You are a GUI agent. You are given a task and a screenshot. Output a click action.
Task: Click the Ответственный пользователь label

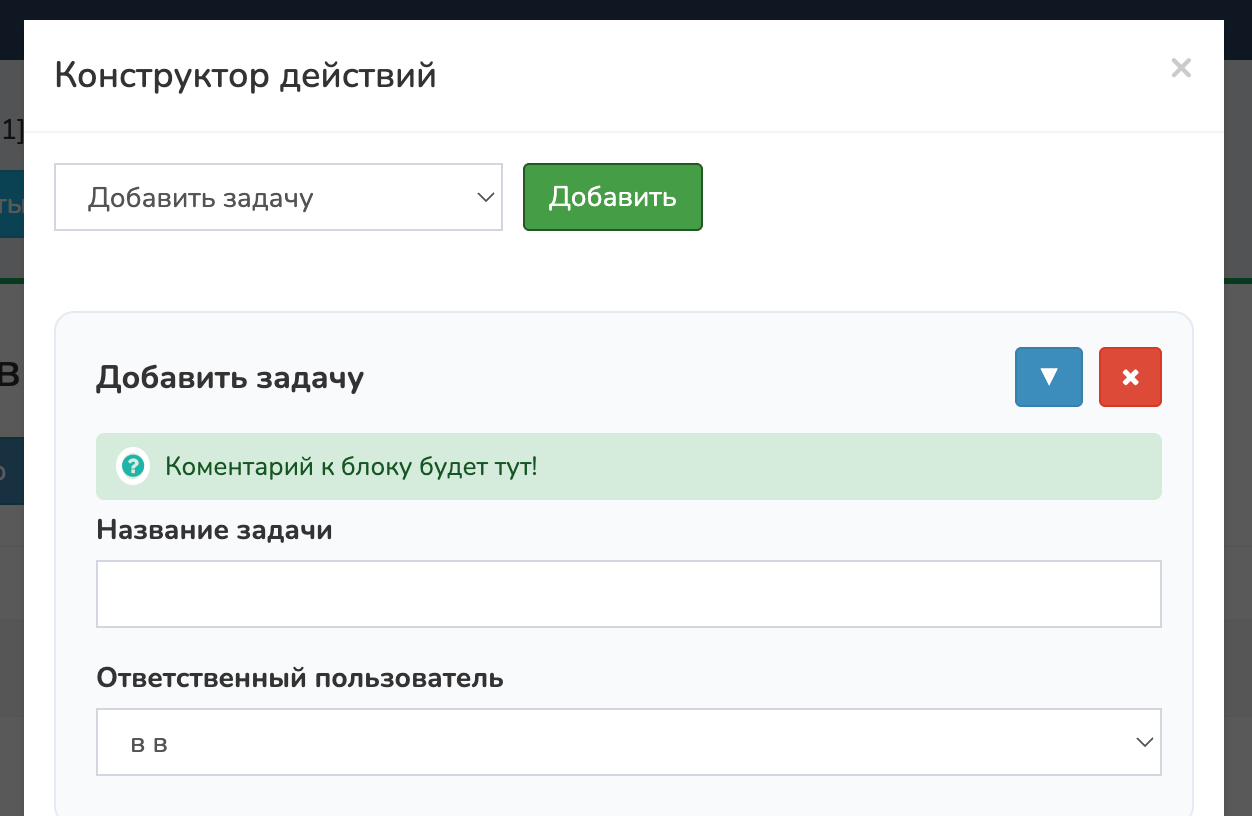(299, 678)
